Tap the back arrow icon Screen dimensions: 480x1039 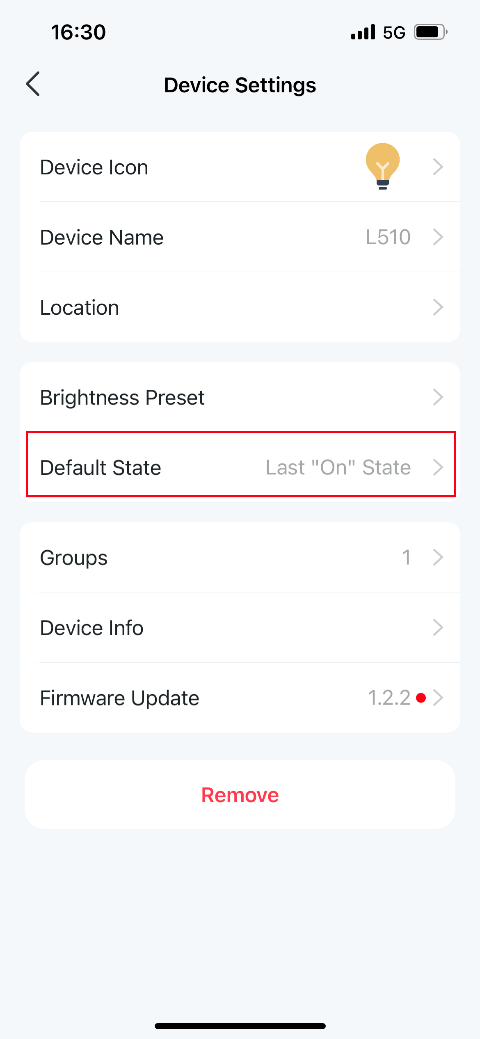pyautogui.click(x=32, y=84)
